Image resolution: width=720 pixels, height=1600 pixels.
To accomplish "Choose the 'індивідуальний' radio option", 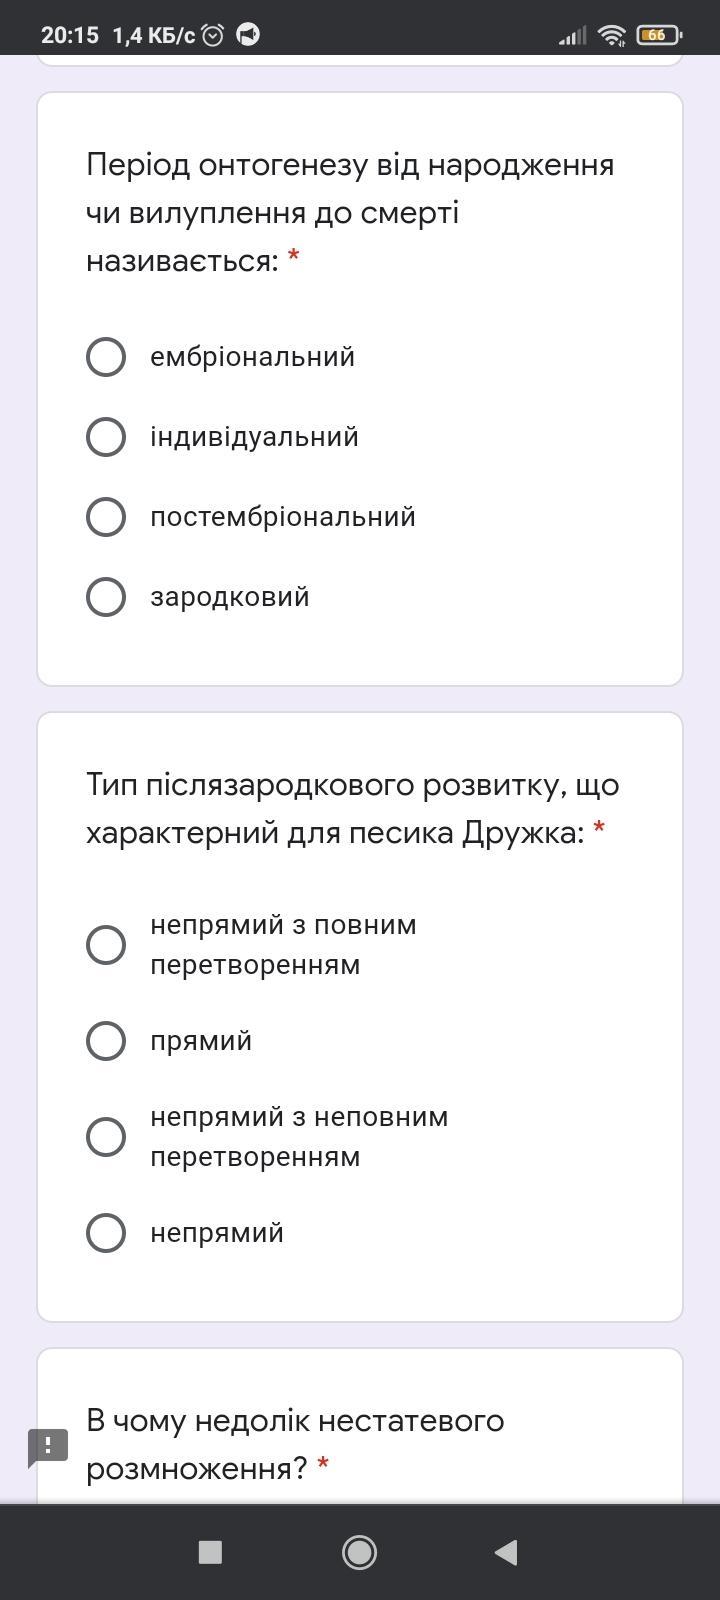I will tap(106, 437).
